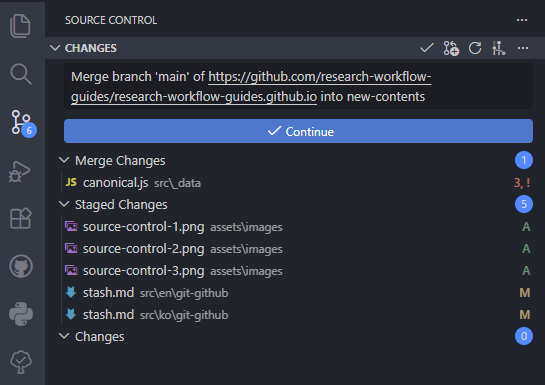Click the Continue button

point(298,131)
